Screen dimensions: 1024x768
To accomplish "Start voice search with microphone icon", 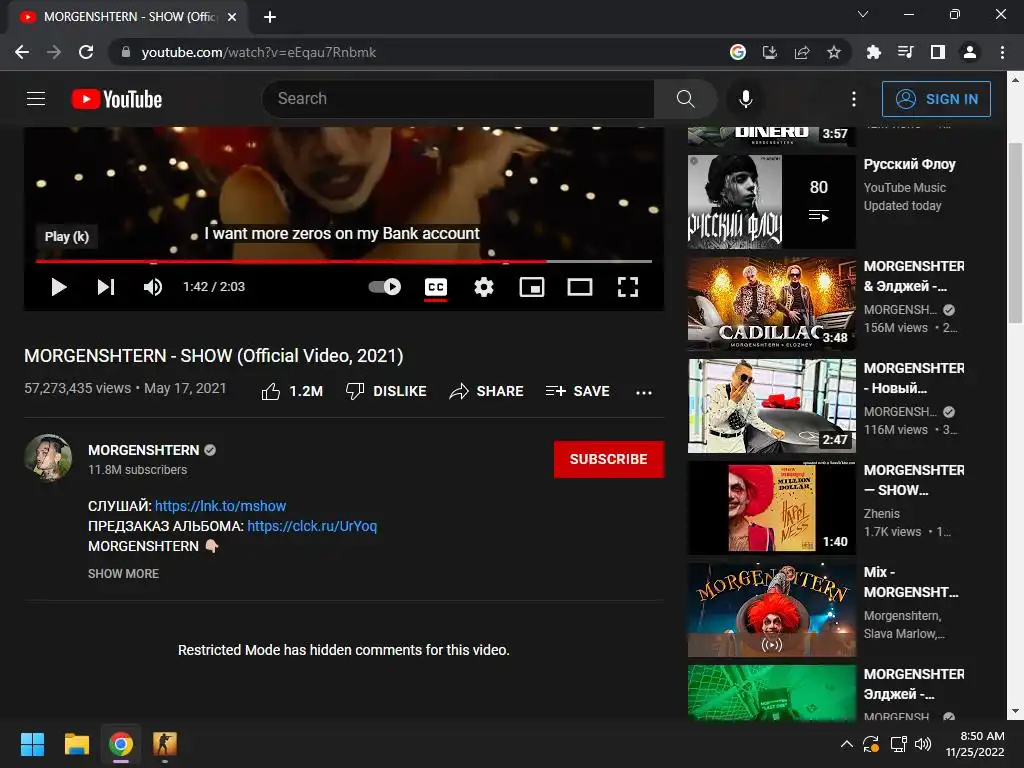I will tap(745, 99).
